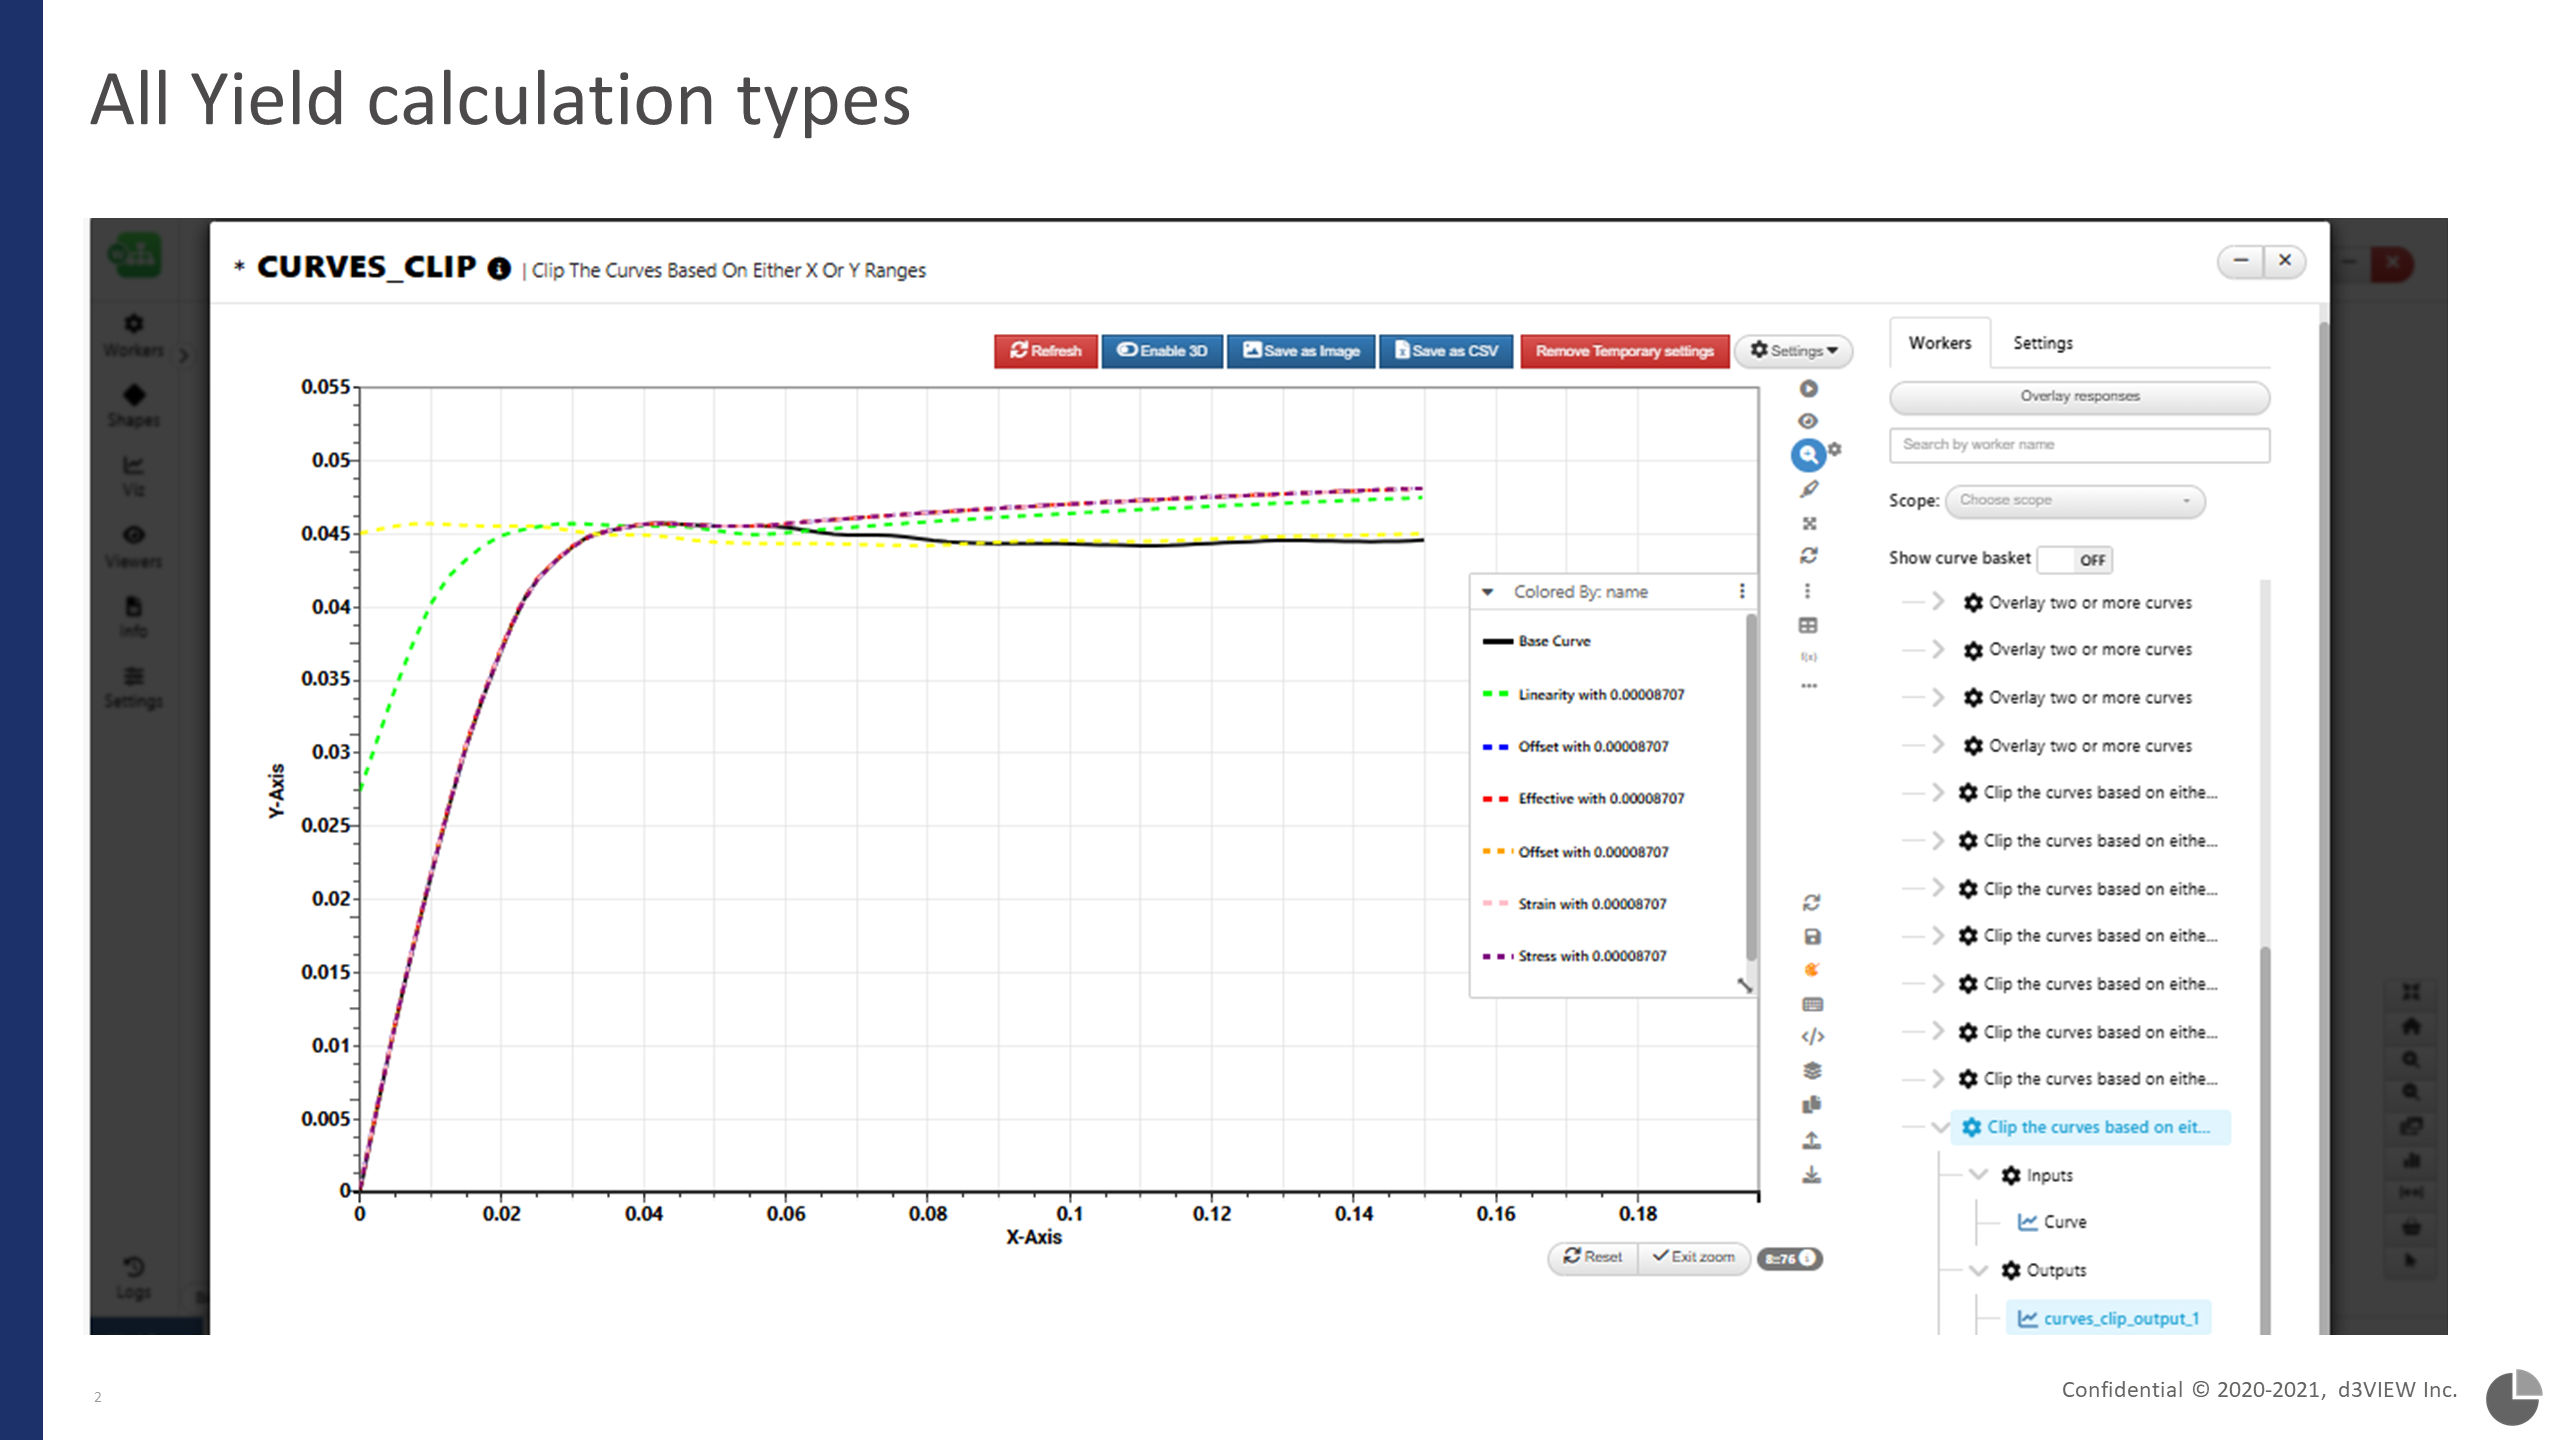Click the info icon next to CURVES_CLIP
2560x1440 pixels.
pyautogui.click(x=499, y=269)
